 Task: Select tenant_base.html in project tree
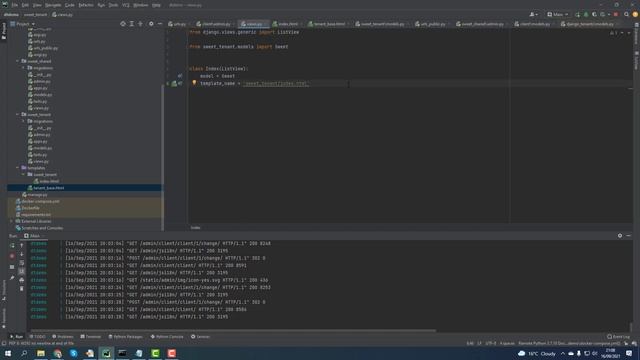[x=84, y=188]
